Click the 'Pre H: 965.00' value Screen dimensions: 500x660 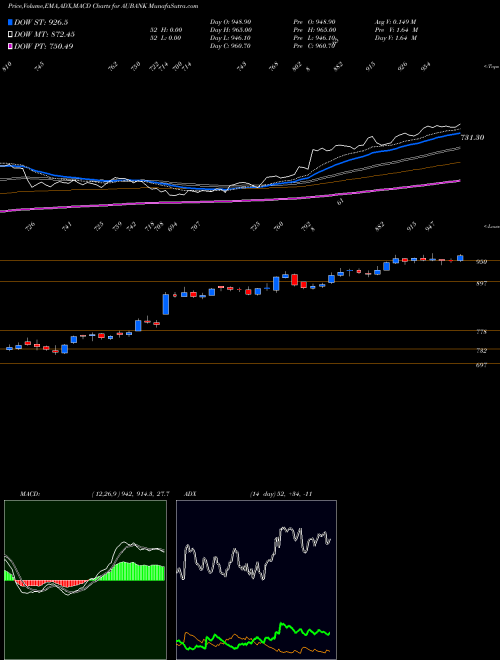tap(315, 30)
